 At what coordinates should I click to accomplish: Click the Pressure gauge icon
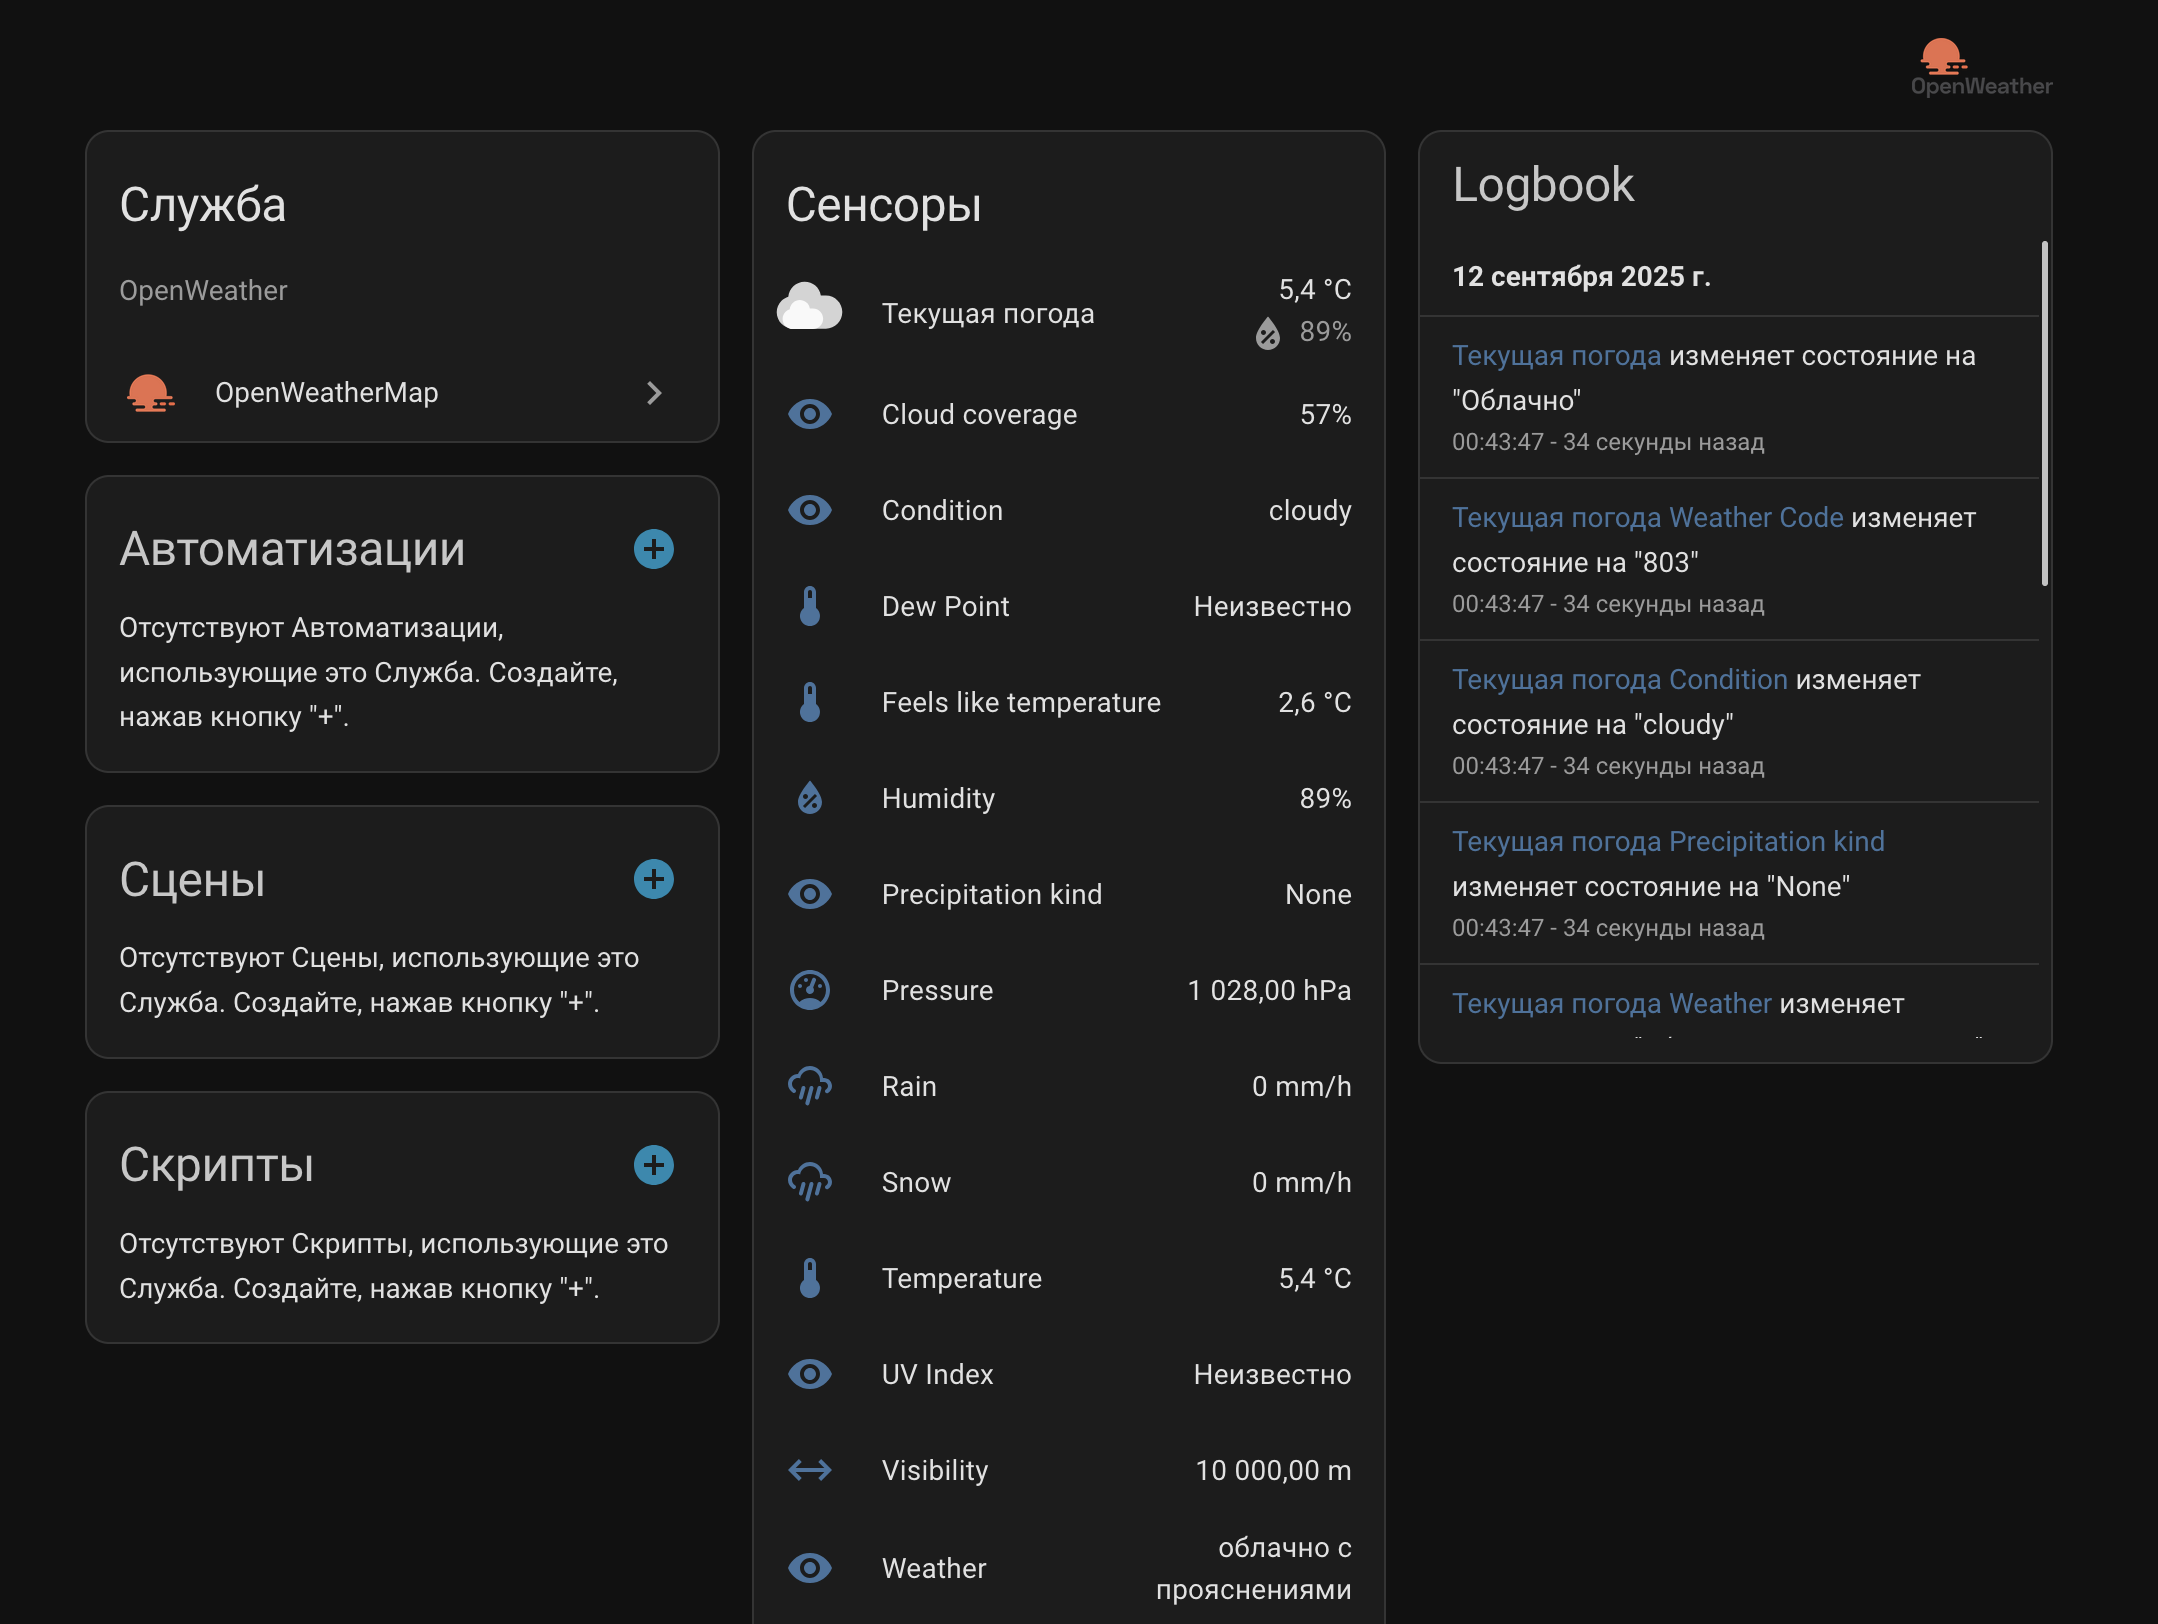(x=809, y=990)
